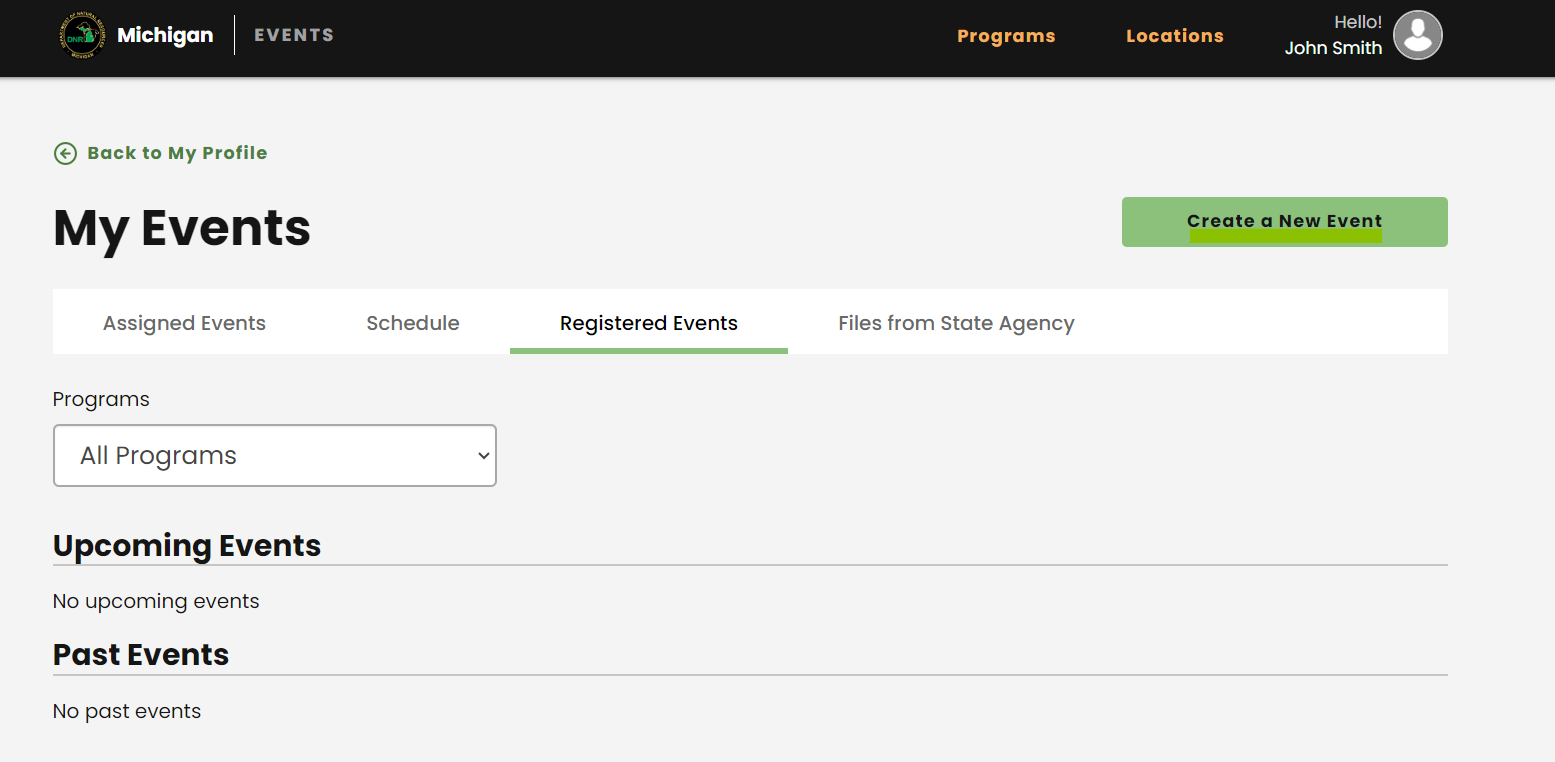
Task: Select the Registered Events tab
Action: click(x=648, y=323)
